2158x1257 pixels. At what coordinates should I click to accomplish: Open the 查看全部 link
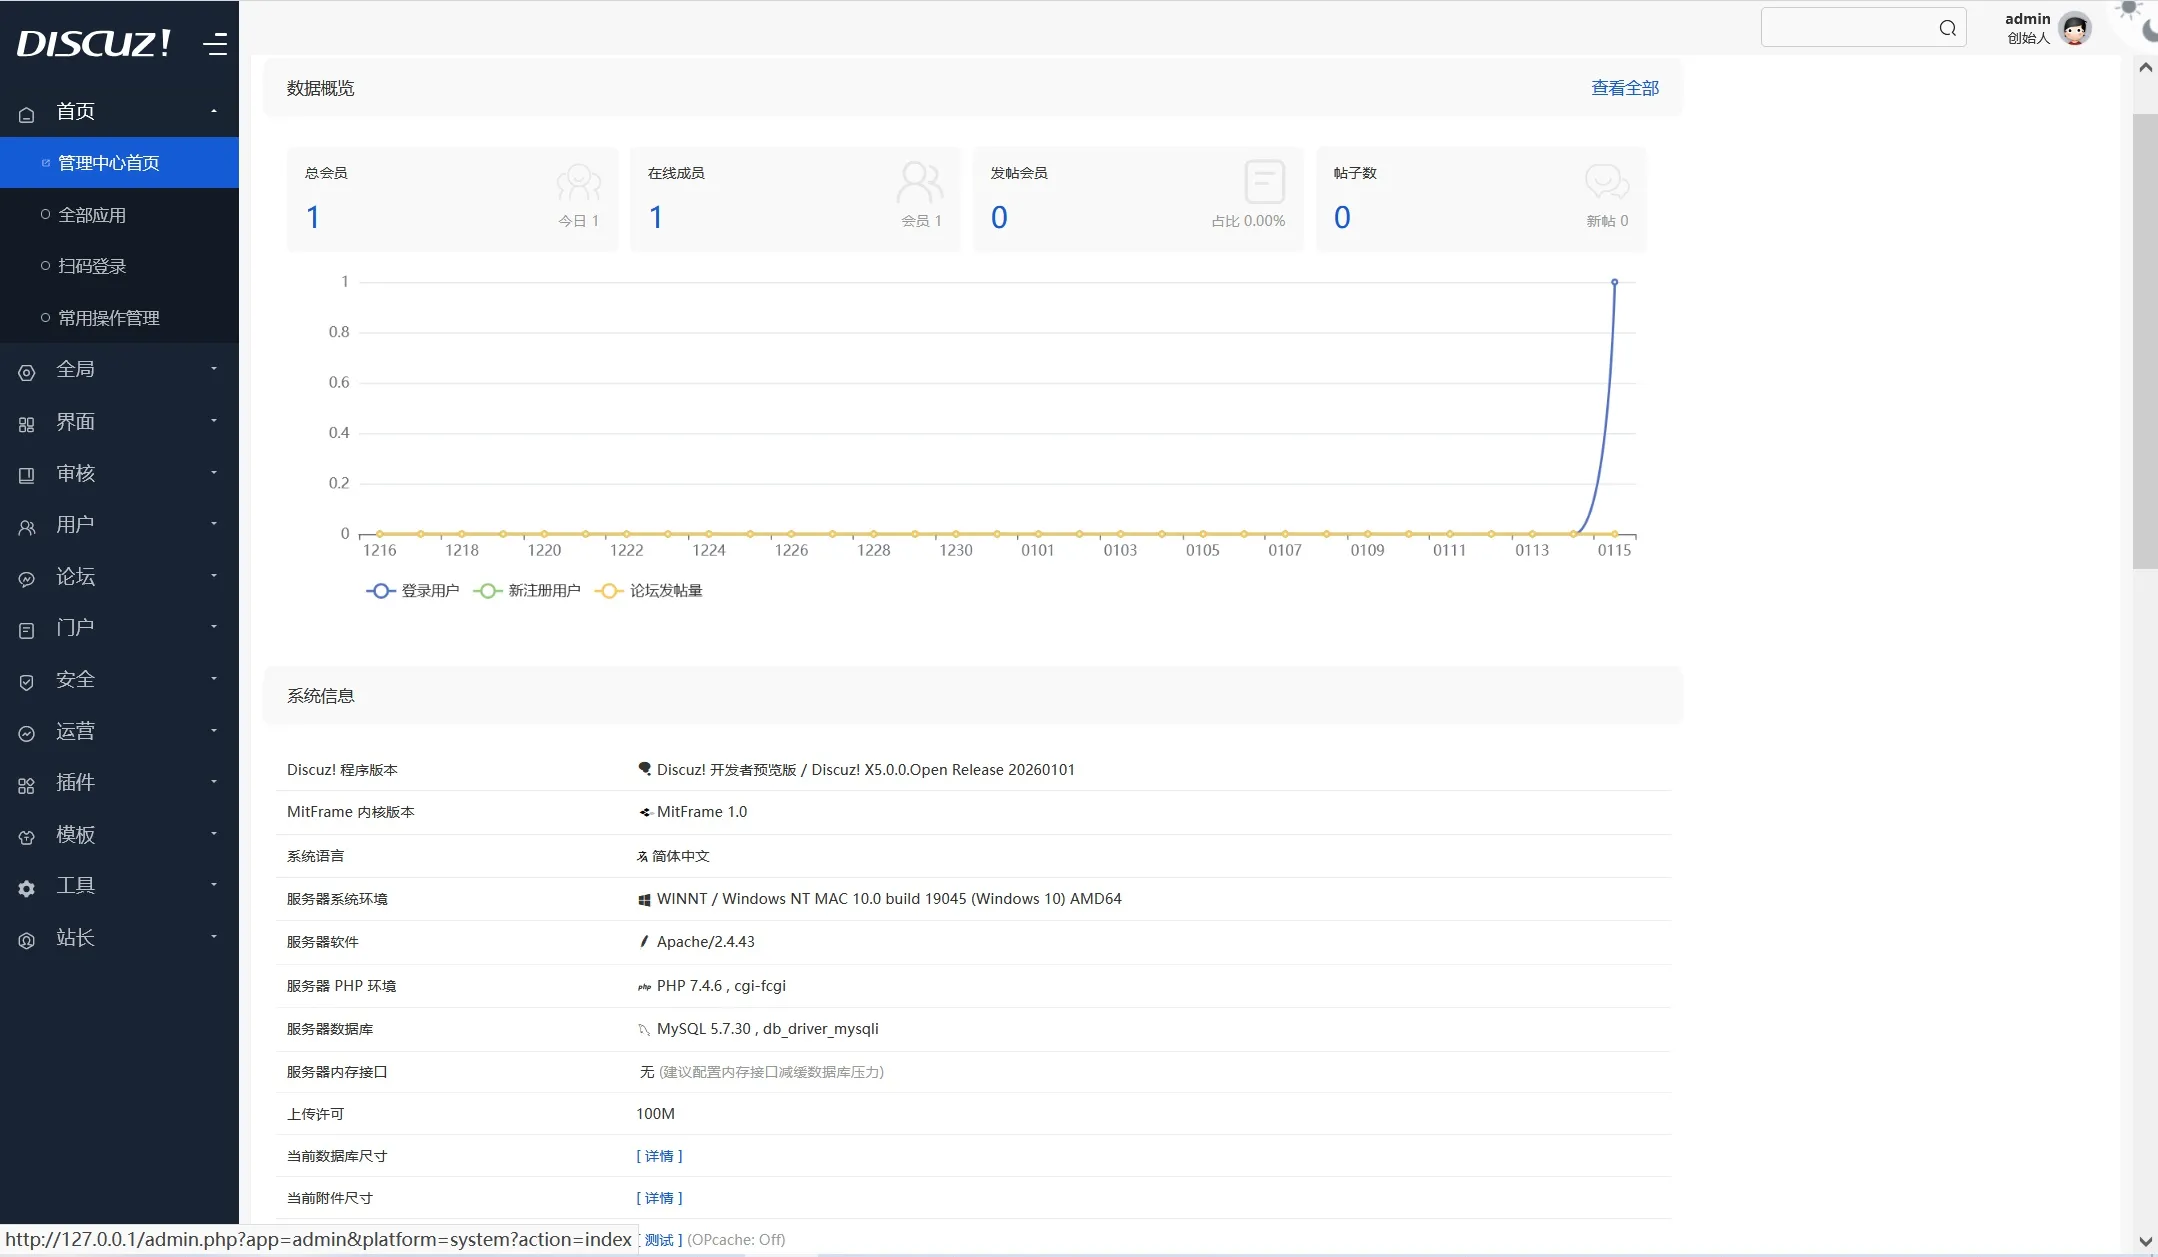tap(1625, 88)
